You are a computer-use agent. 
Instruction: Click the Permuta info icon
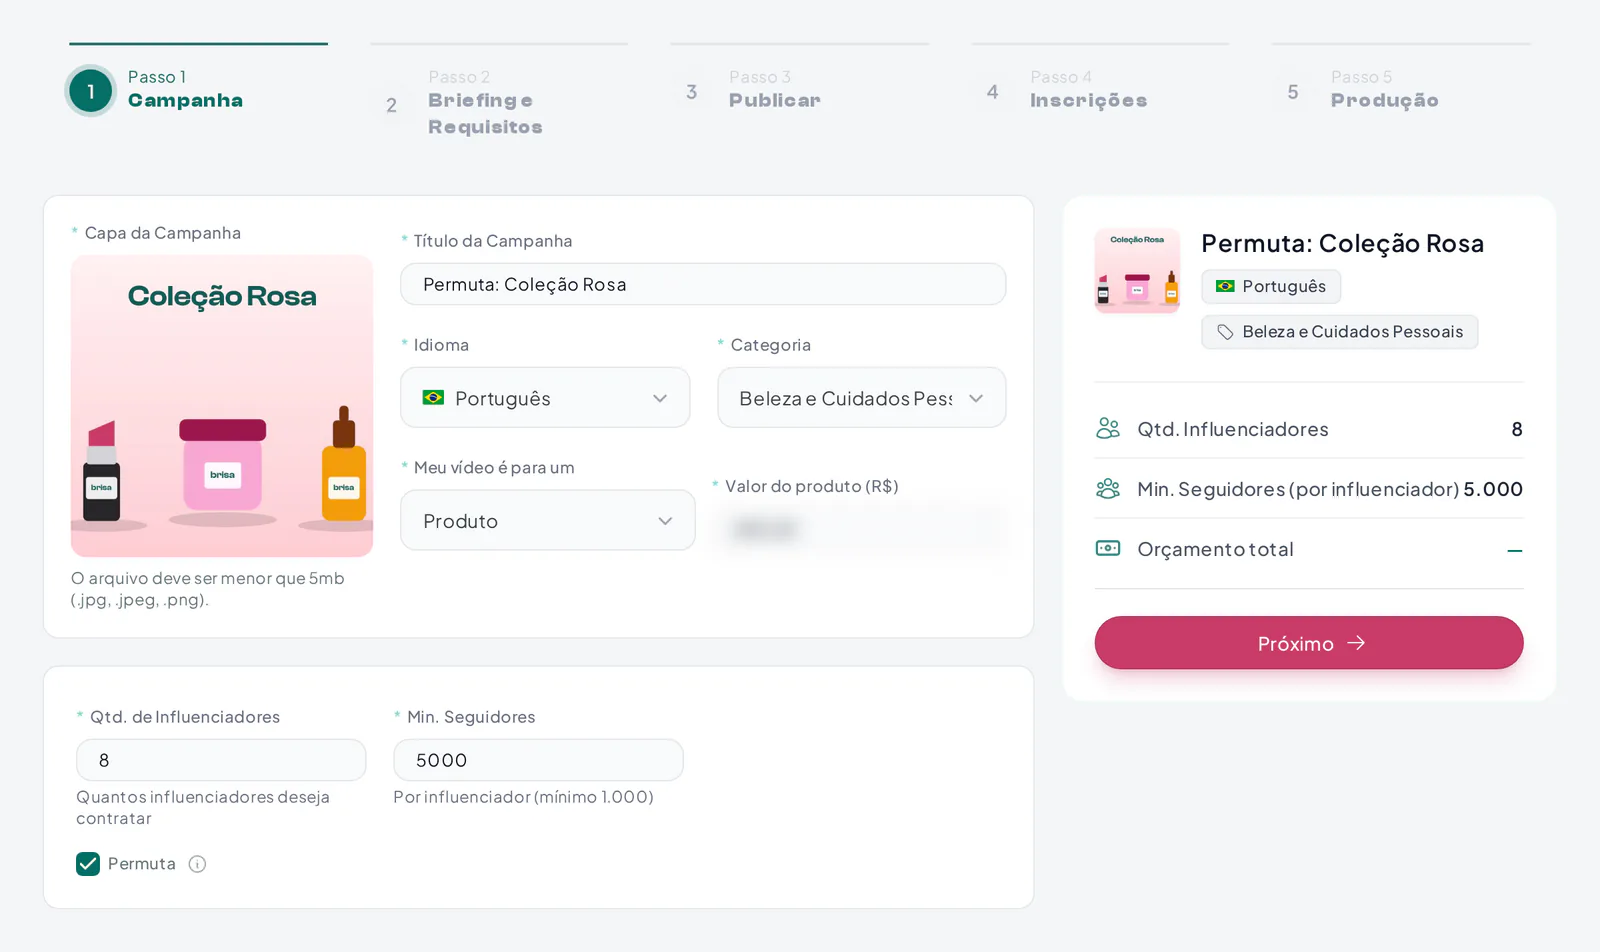(x=197, y=864)
